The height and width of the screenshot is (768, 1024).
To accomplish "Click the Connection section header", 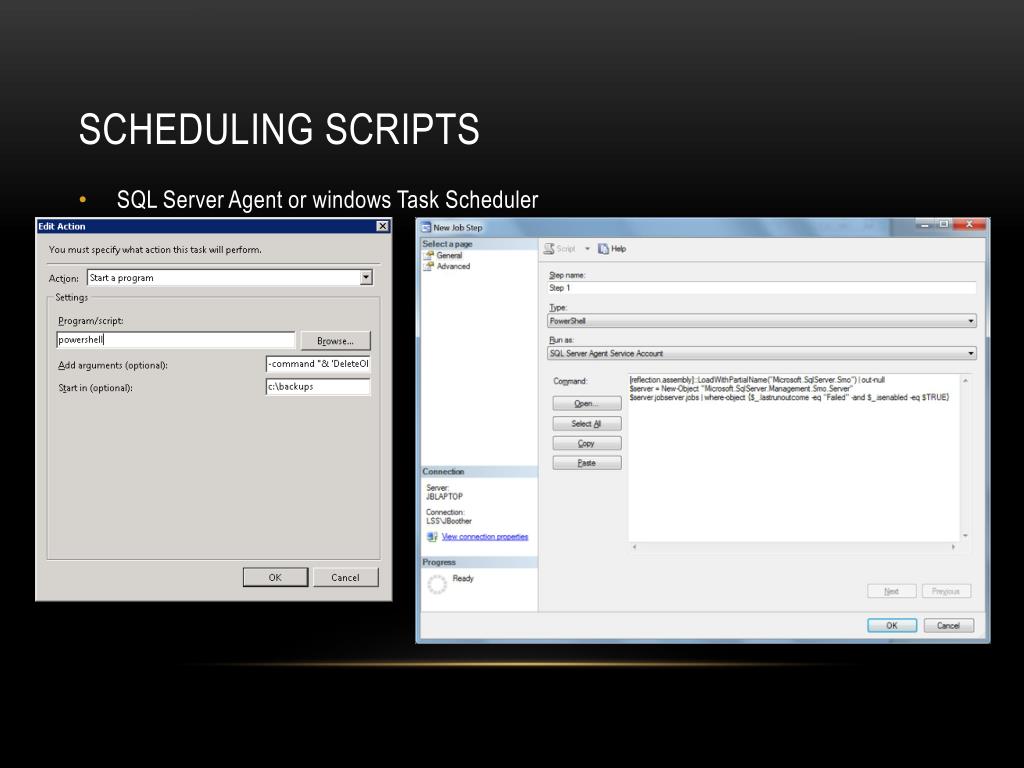I will click(x=479, y=472).
